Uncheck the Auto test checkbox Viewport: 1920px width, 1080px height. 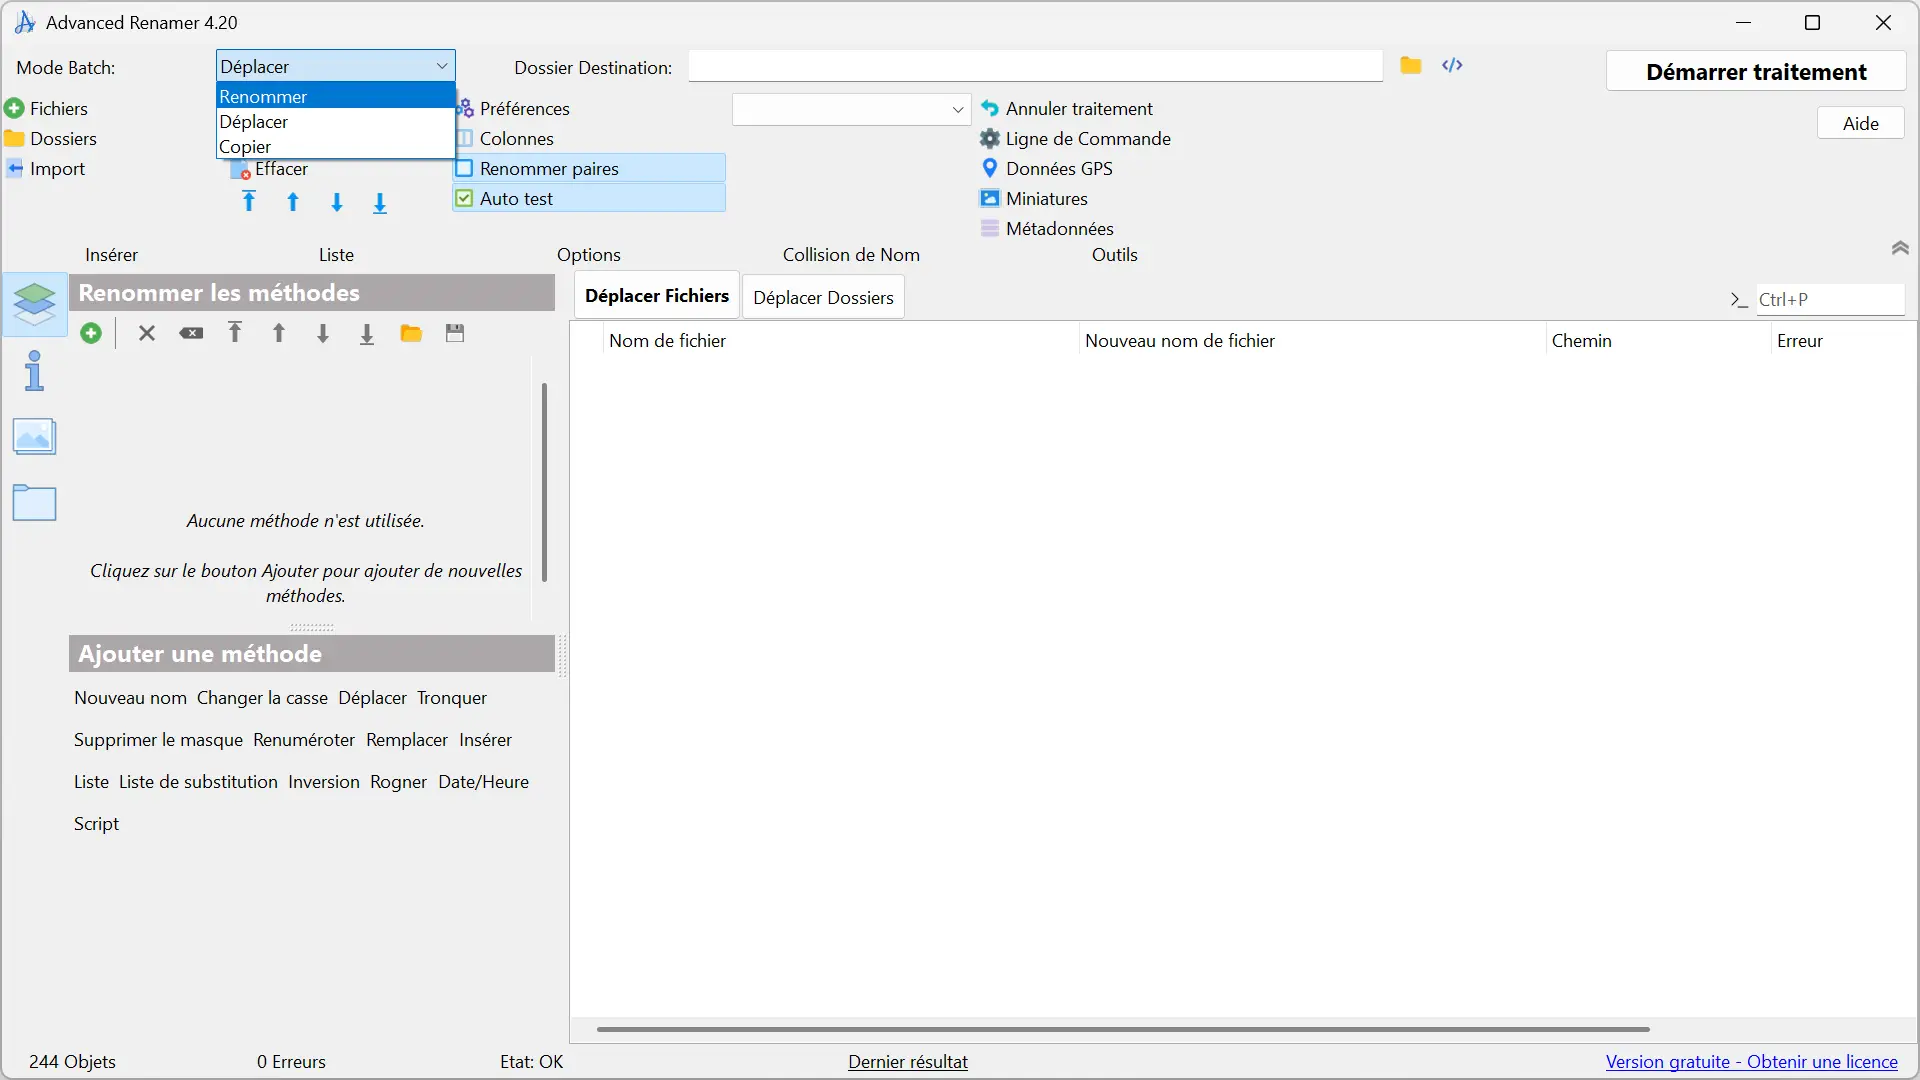[x=465, y=198]
